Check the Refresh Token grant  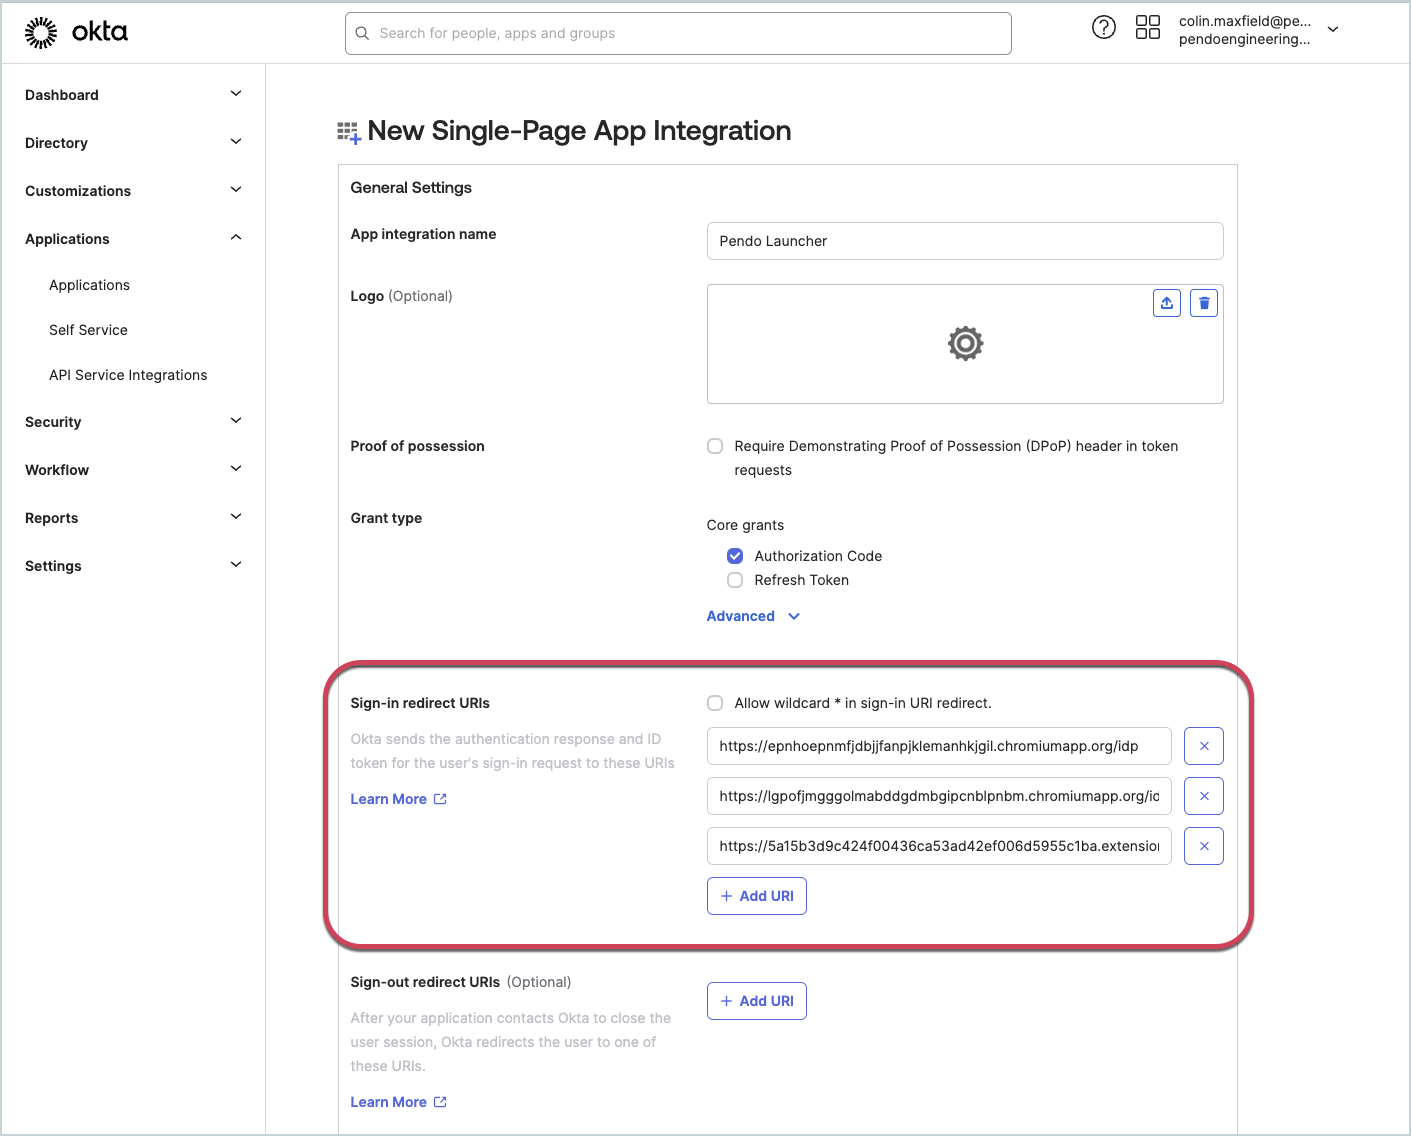[735, 580]
